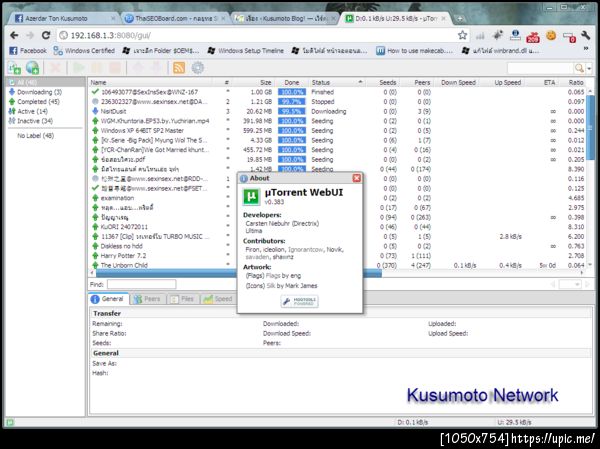Screen dimensions: 600x449
Task: Click the Add Torrent toolbar icon
Action: (x=15, y=68)
